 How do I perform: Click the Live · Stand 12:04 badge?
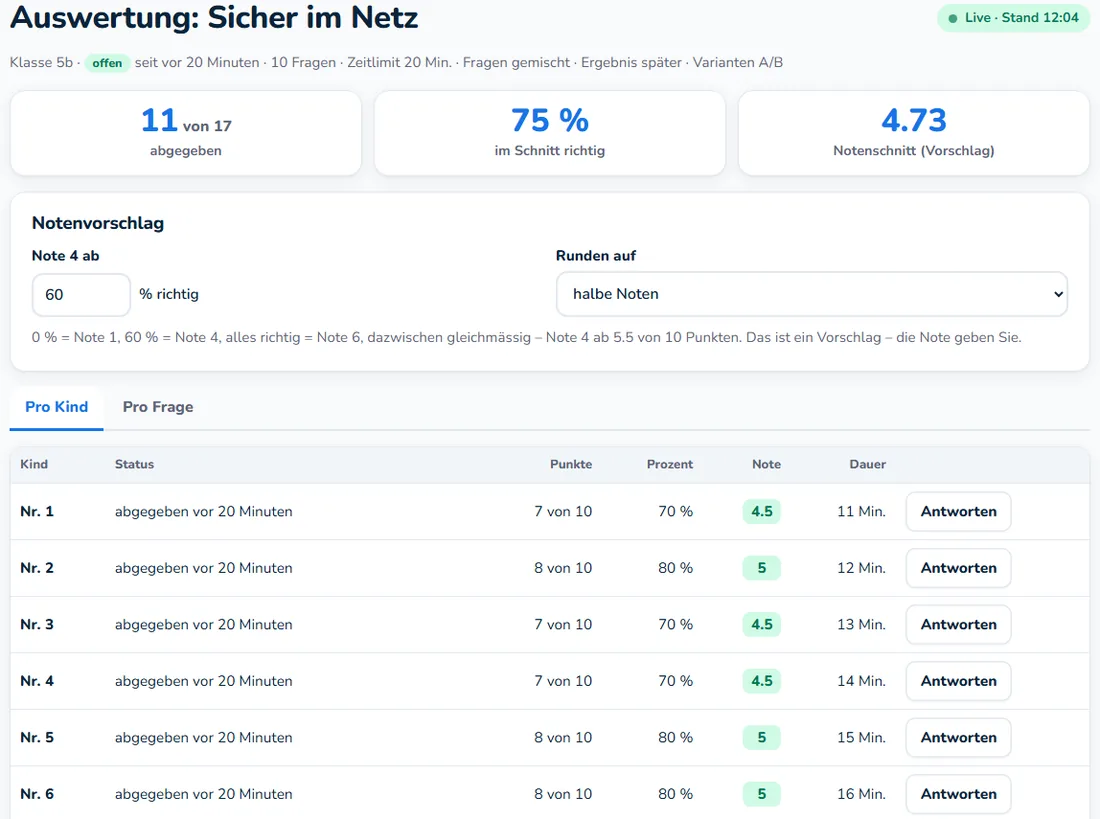(x=1013, y=18)
